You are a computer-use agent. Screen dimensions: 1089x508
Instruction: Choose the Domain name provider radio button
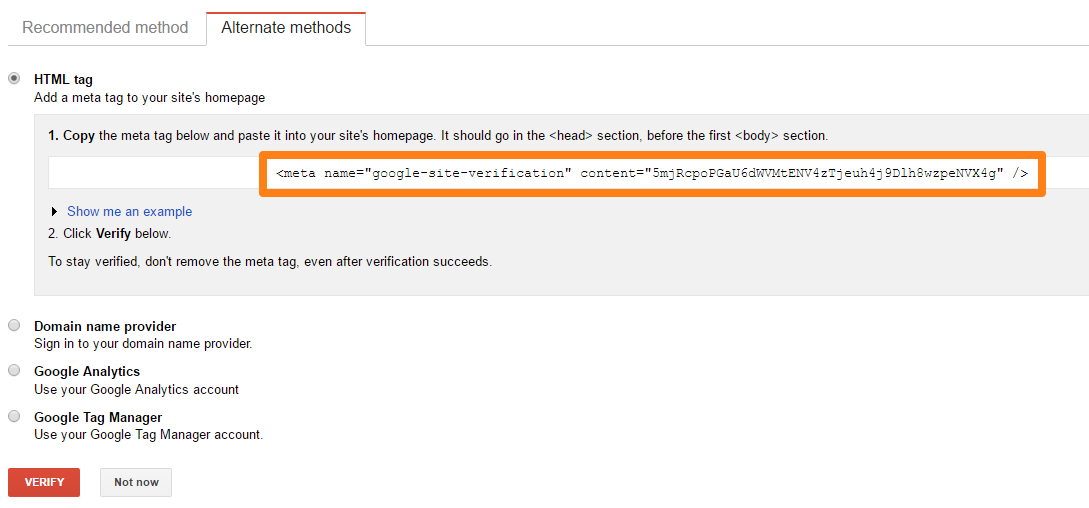click(14, 325)
